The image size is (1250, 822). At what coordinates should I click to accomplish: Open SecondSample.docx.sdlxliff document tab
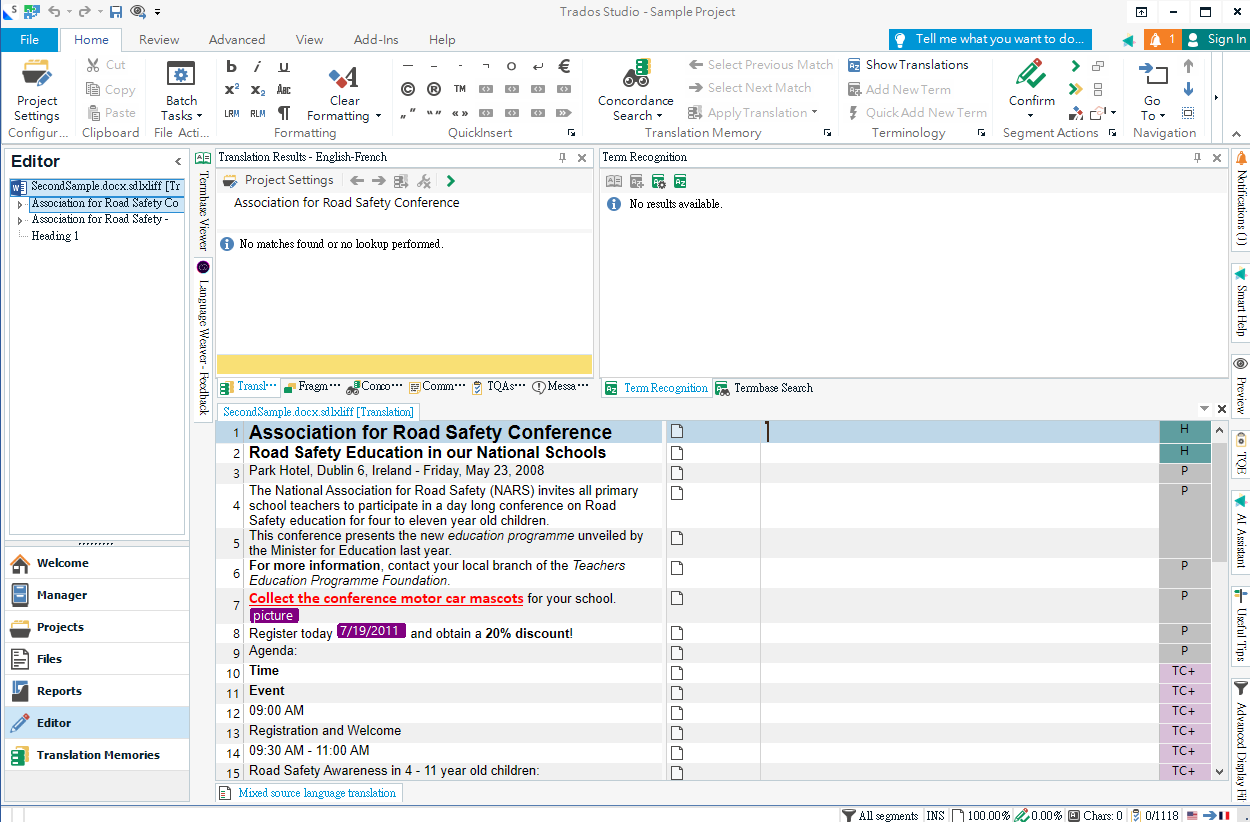coord(318,412)
